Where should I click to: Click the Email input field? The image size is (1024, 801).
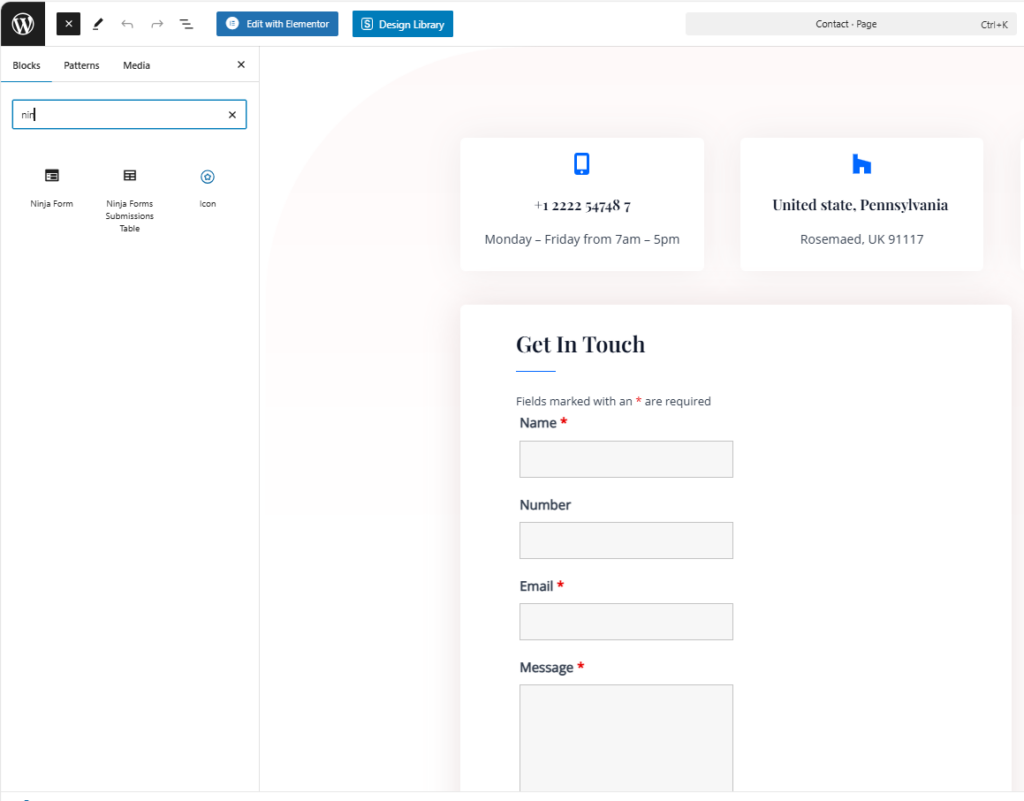pyautogui.click(x=626, y=621)
